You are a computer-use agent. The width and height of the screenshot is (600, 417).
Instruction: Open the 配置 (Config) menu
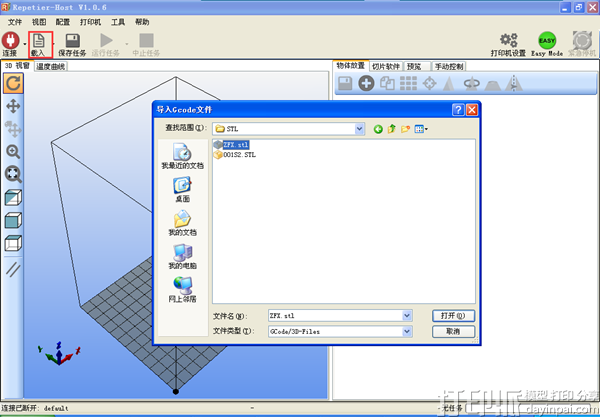[x=63, y=22]
